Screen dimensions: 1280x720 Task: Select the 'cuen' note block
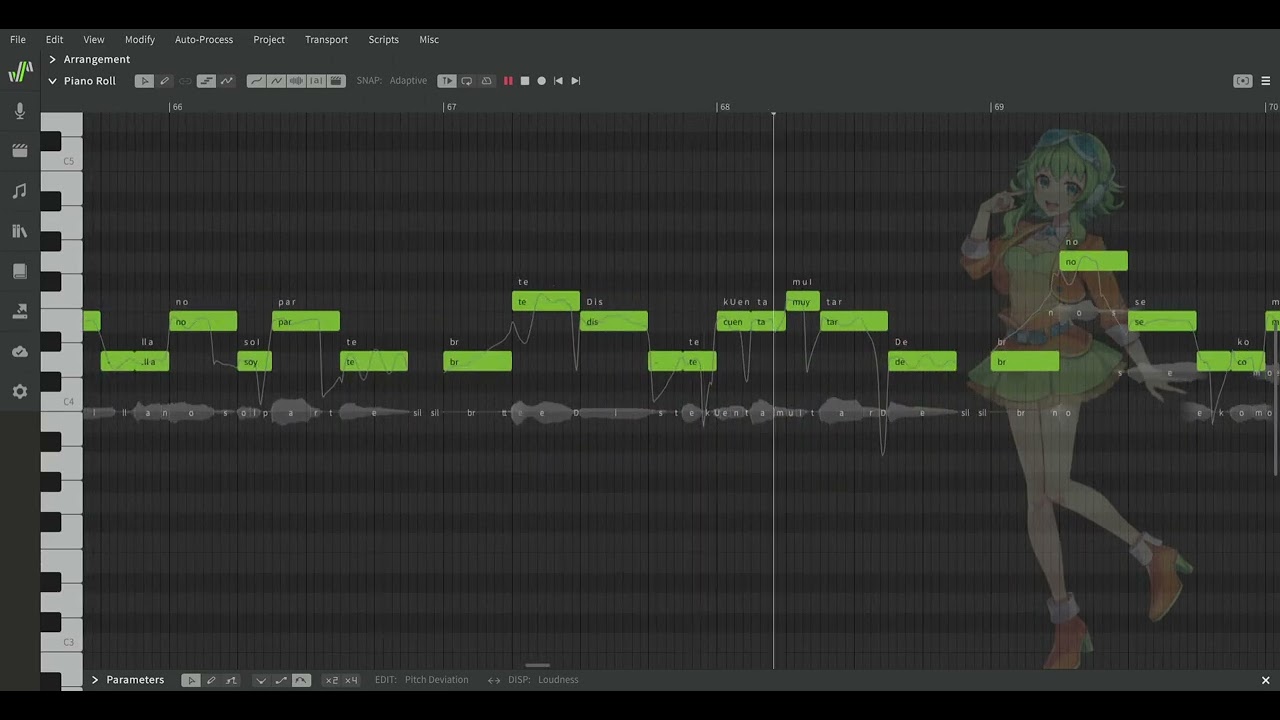[733, 322]
